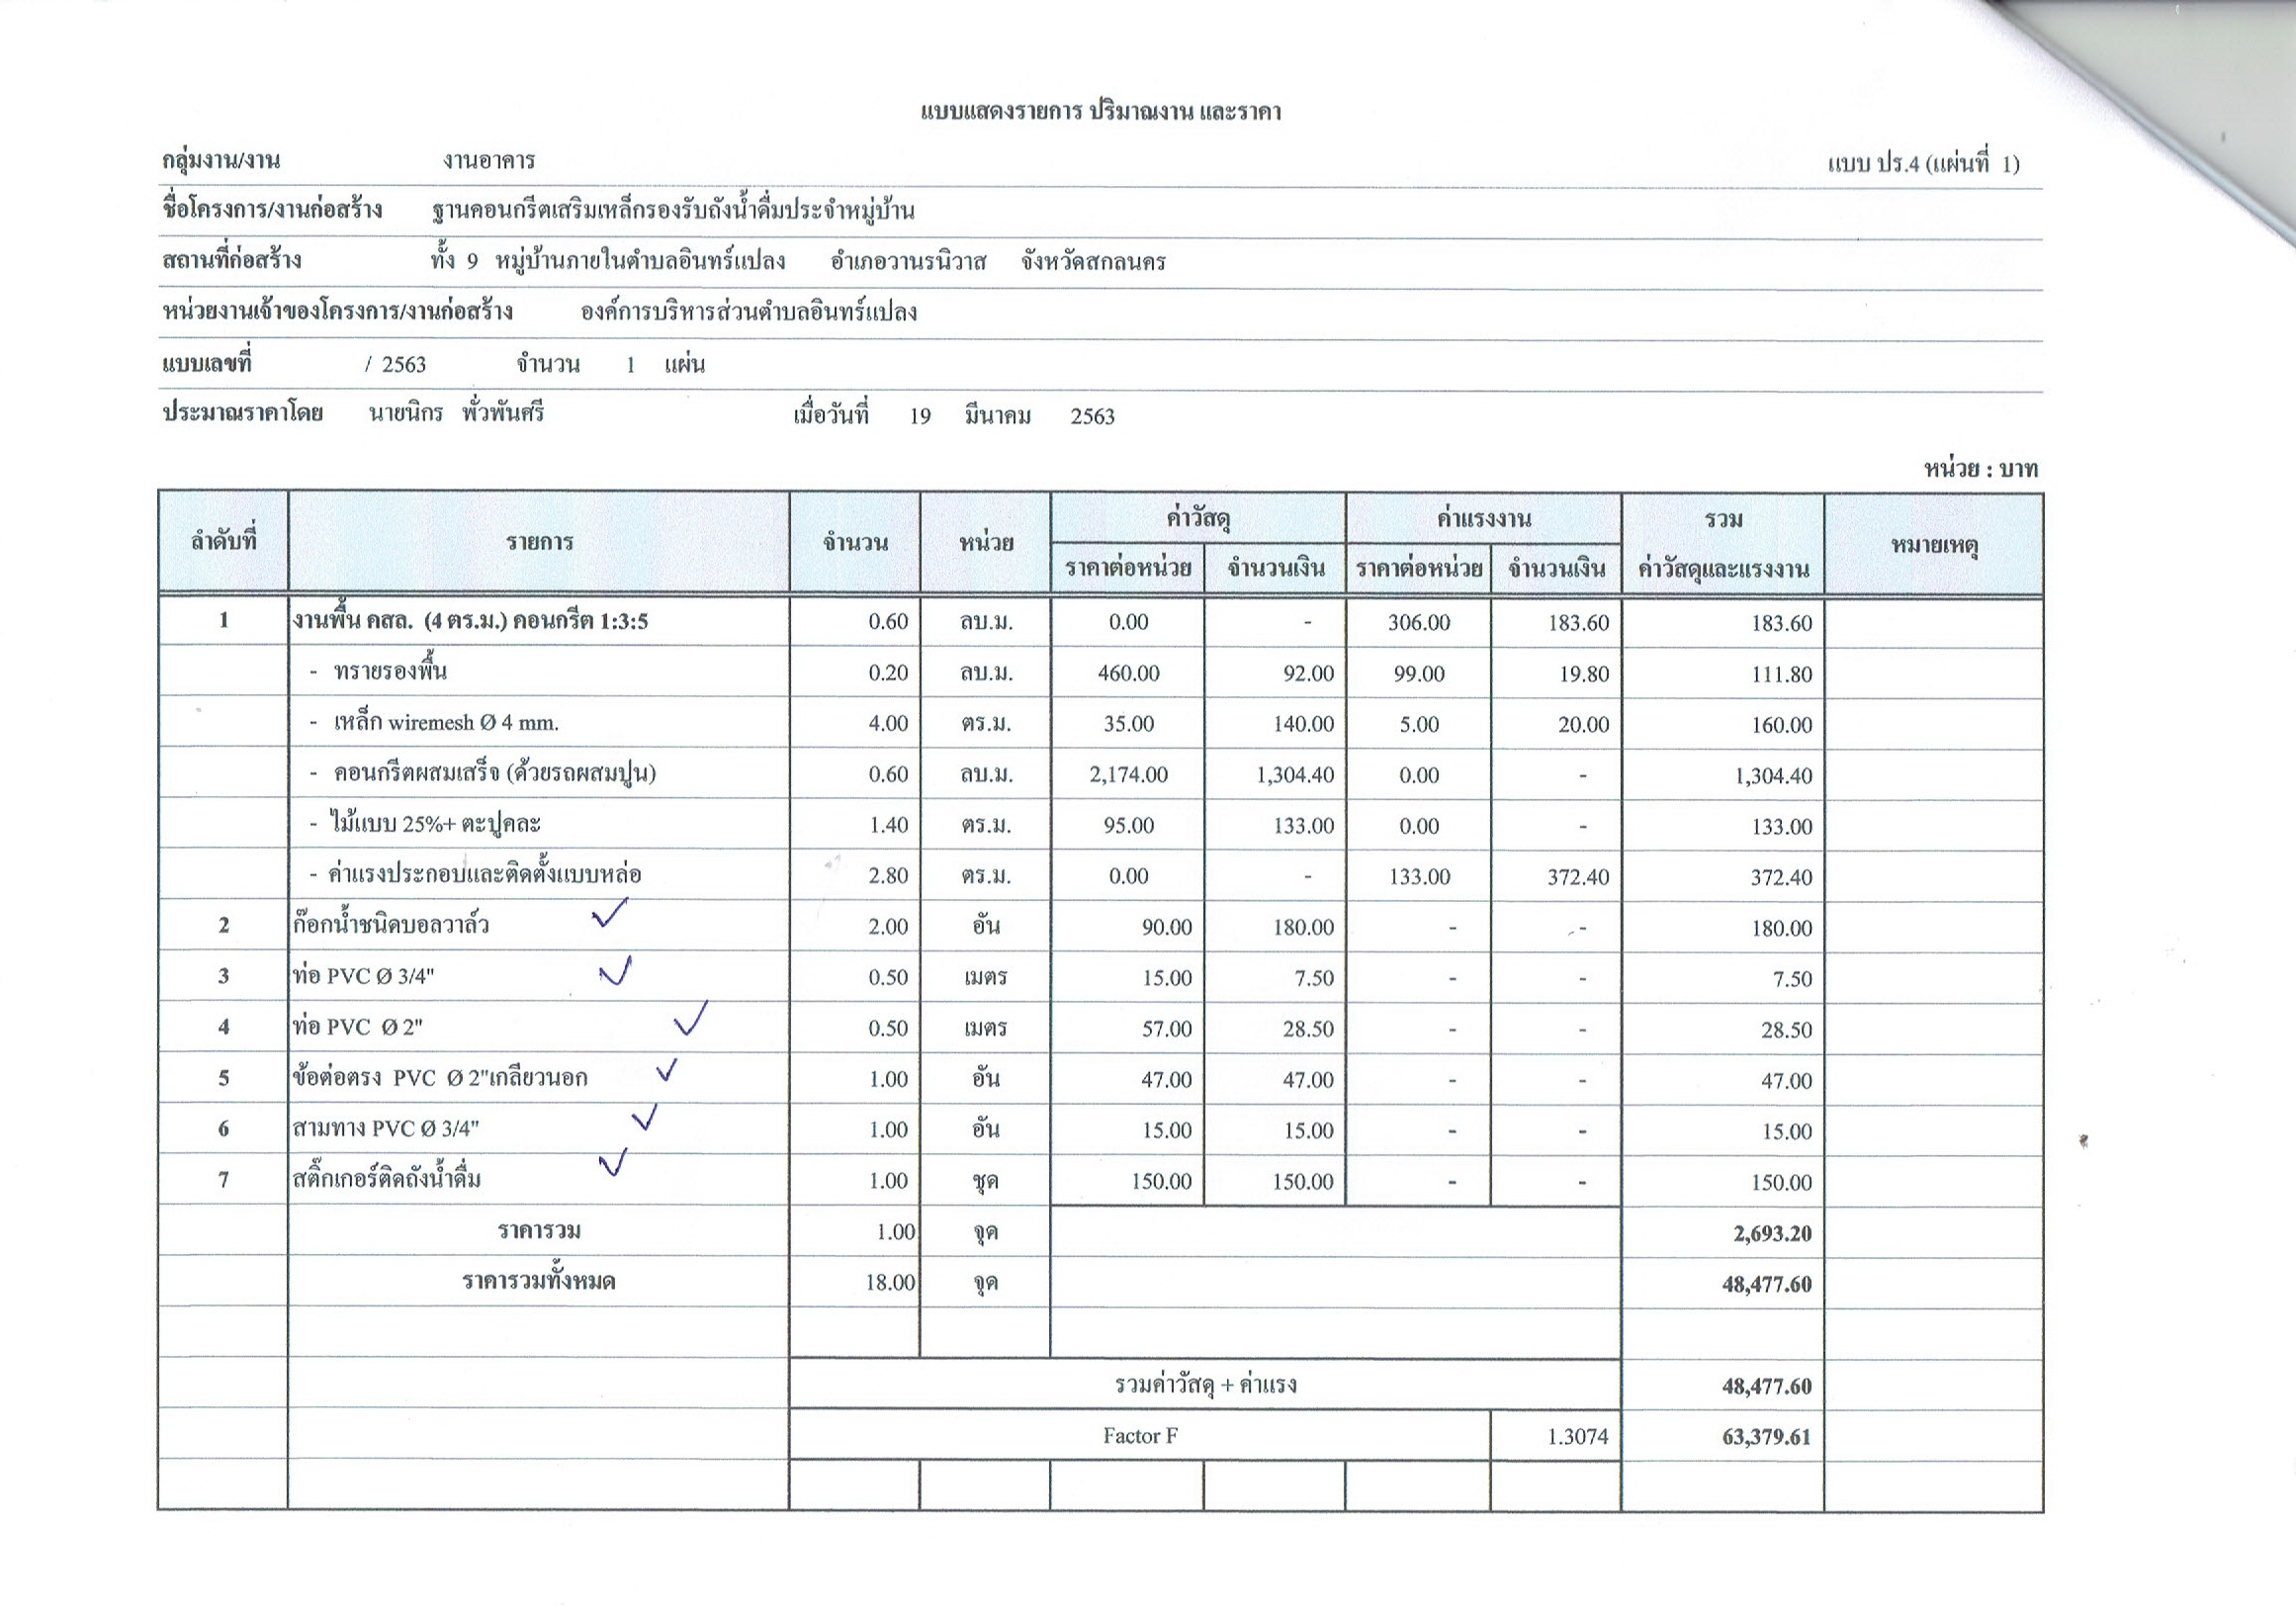Click the unit label หน่วย : บาท

coord(1980,468)
